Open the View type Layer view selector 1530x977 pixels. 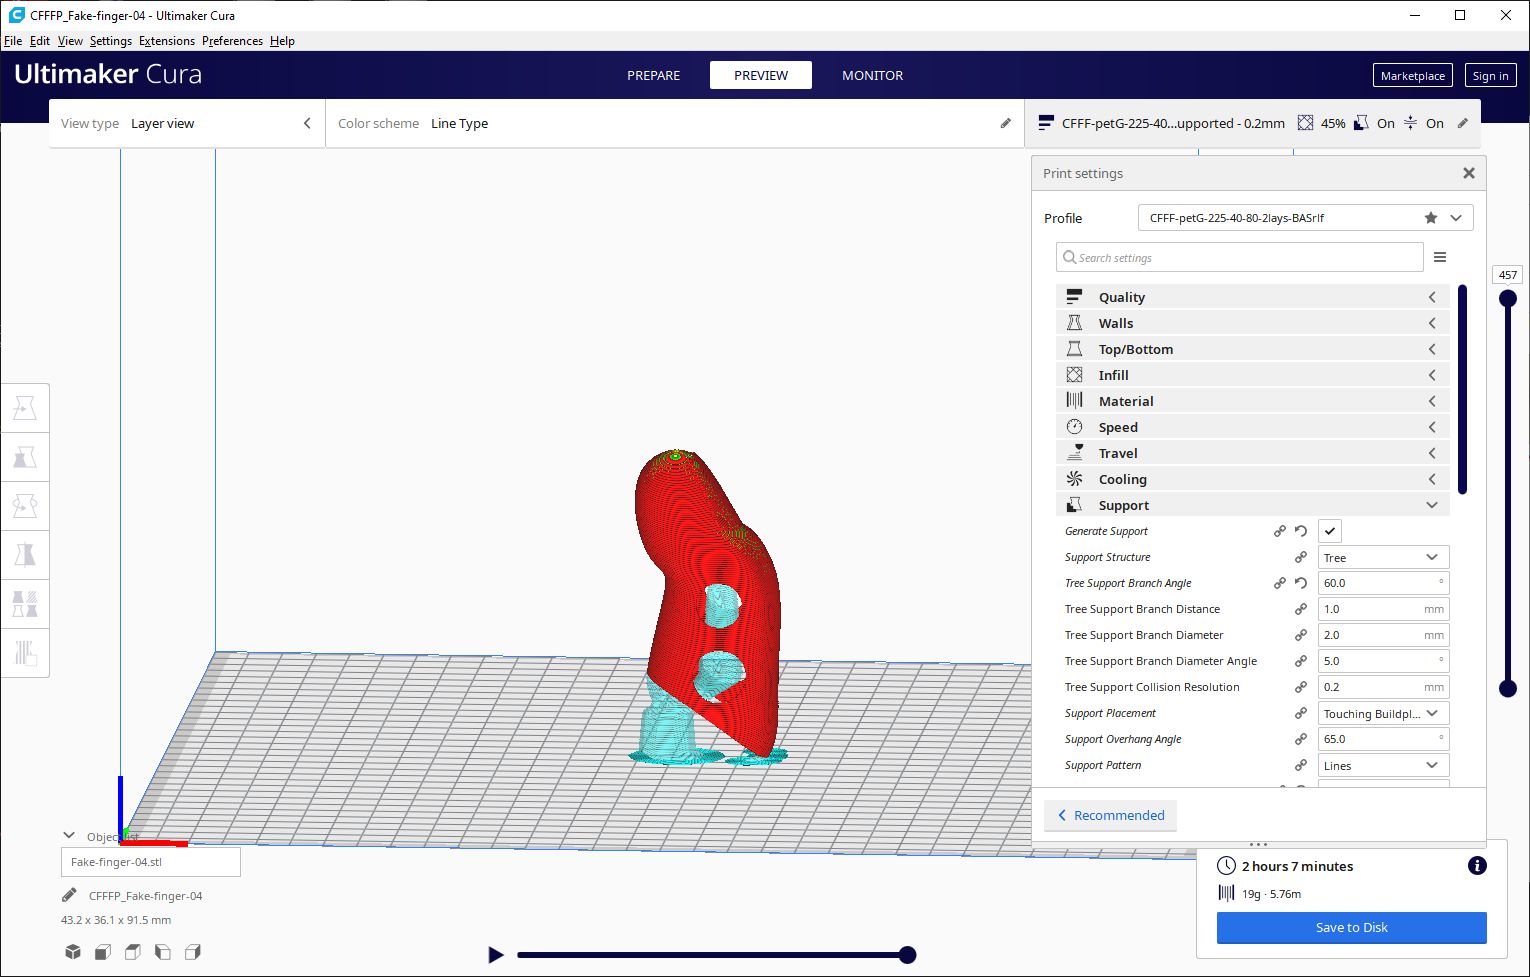point(187,123)
